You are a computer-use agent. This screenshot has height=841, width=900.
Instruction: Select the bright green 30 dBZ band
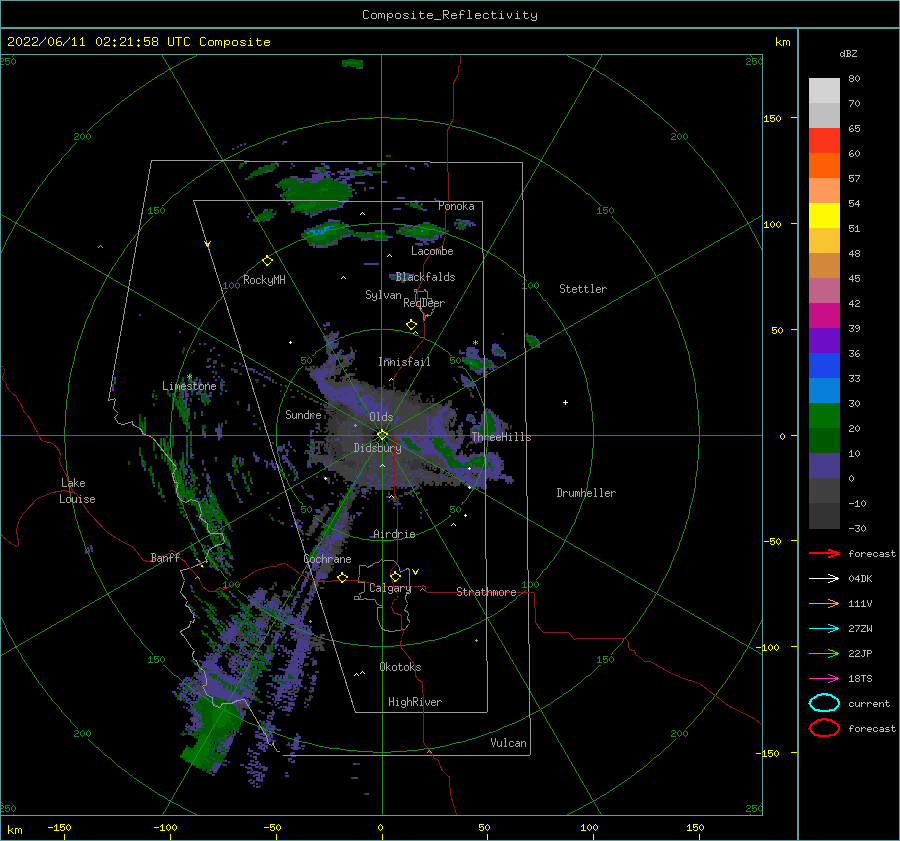824,415
